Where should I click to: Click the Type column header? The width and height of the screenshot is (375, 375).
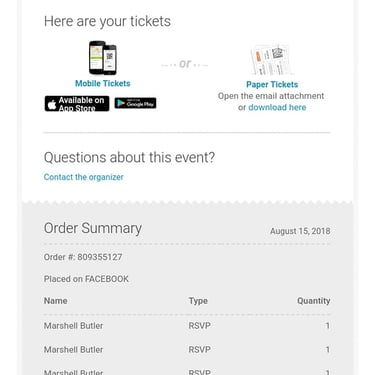(x=198, y=301)
